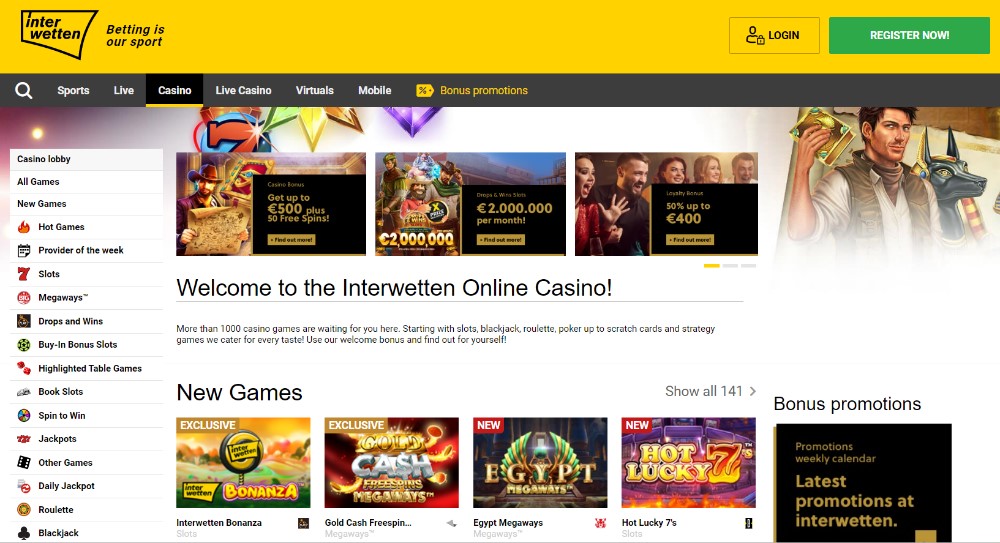The height and width of the screenshot is (543, 1000).
Task: Open Casino lobby in the sidebar
Action: [87, 159]
